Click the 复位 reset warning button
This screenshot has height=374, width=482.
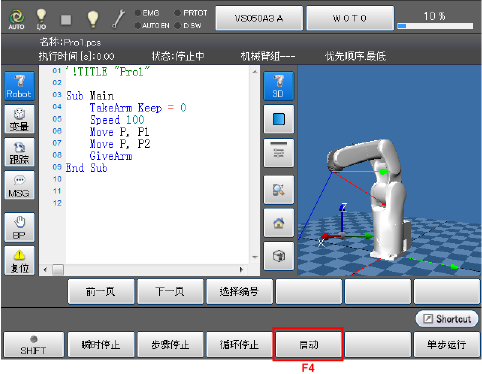pos(19,261)
